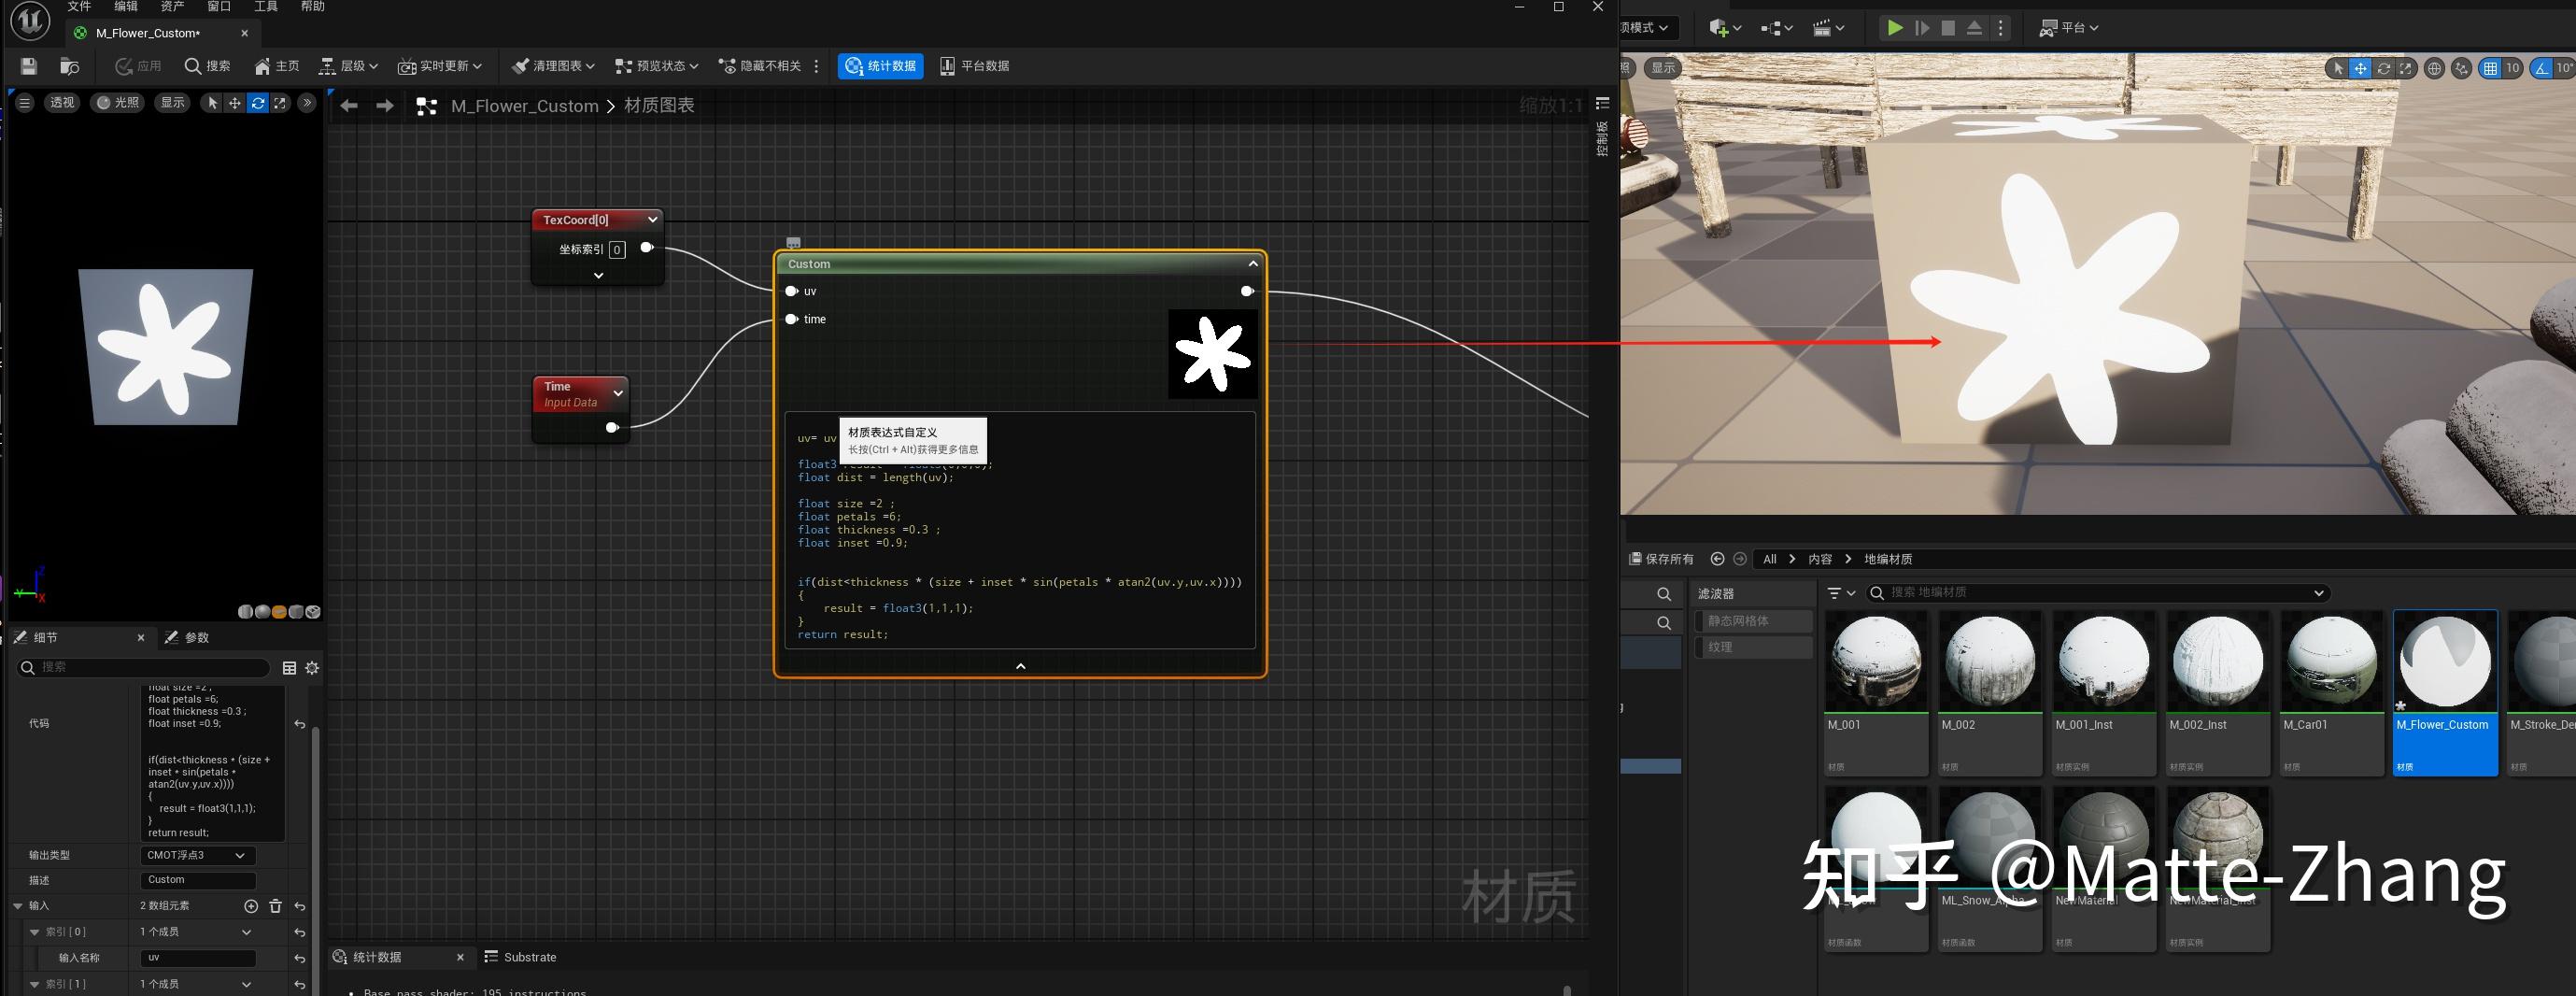
Task: Open the 输出类型 CMOT浮点3 dropdown
Action: 197,855
